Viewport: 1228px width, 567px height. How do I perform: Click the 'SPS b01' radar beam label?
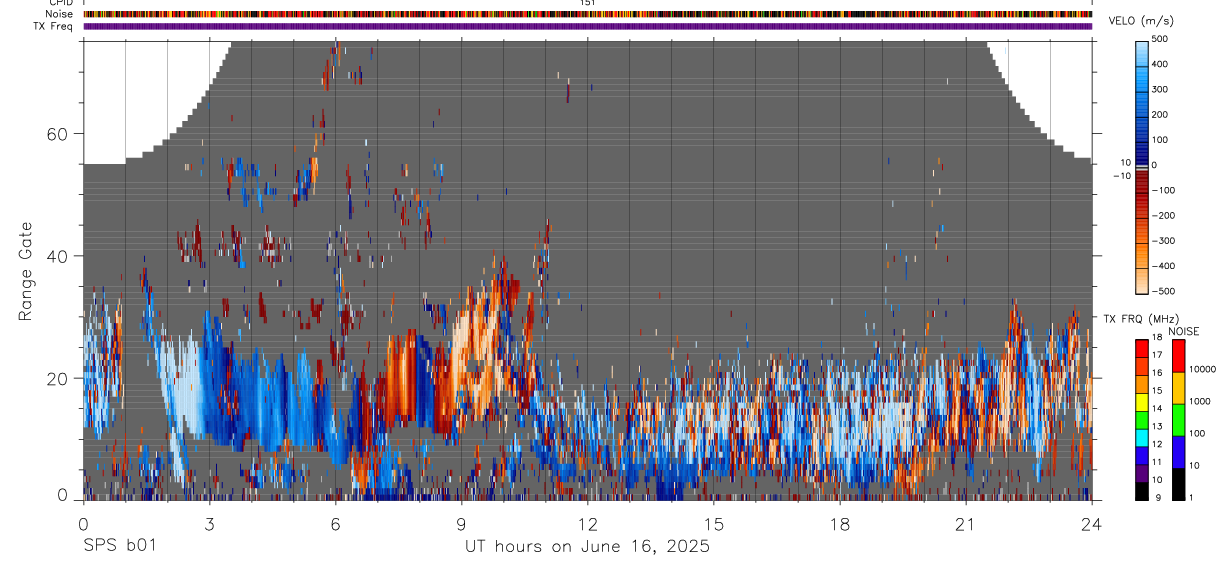click(119, 546)
